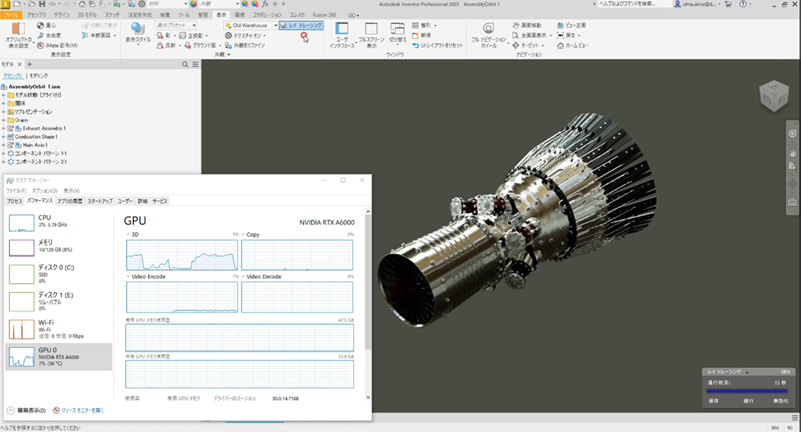The image size is (801, 432).
Task: Click Continue (続行) in ray tracing panel
Action: point(748,401)
